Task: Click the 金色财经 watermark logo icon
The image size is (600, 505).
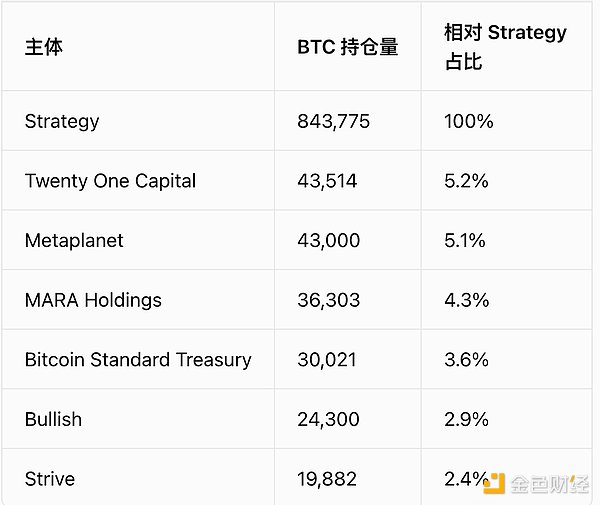Action: pyautogui.click(x=494, y=484)
